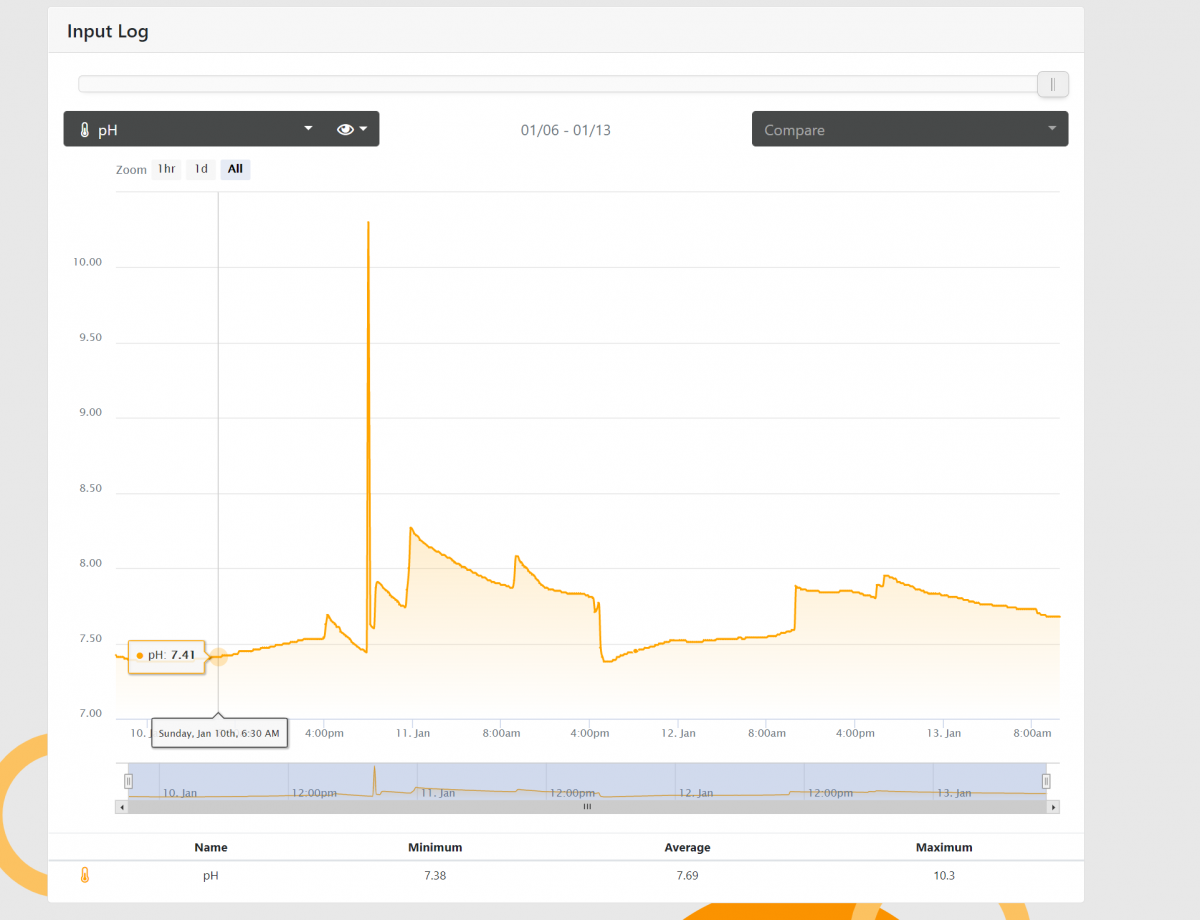Click the "Input Log" panel heading

point(107,31)
